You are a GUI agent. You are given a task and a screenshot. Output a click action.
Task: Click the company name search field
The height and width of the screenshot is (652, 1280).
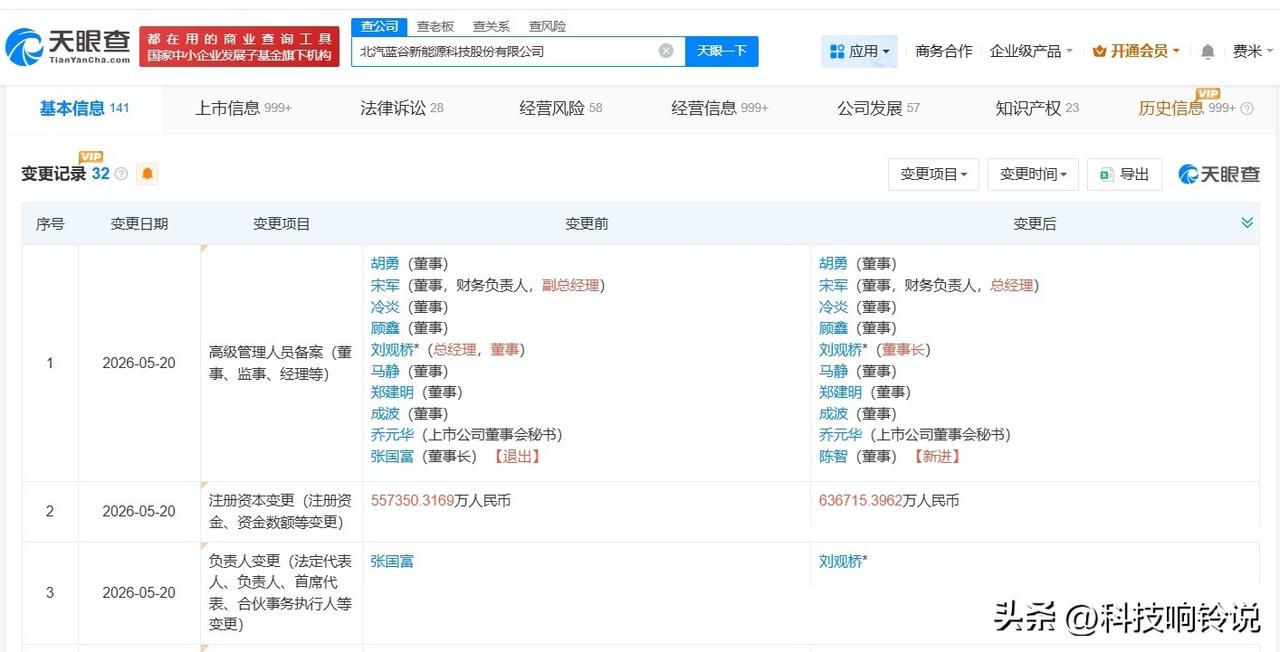tap(518, 51)
